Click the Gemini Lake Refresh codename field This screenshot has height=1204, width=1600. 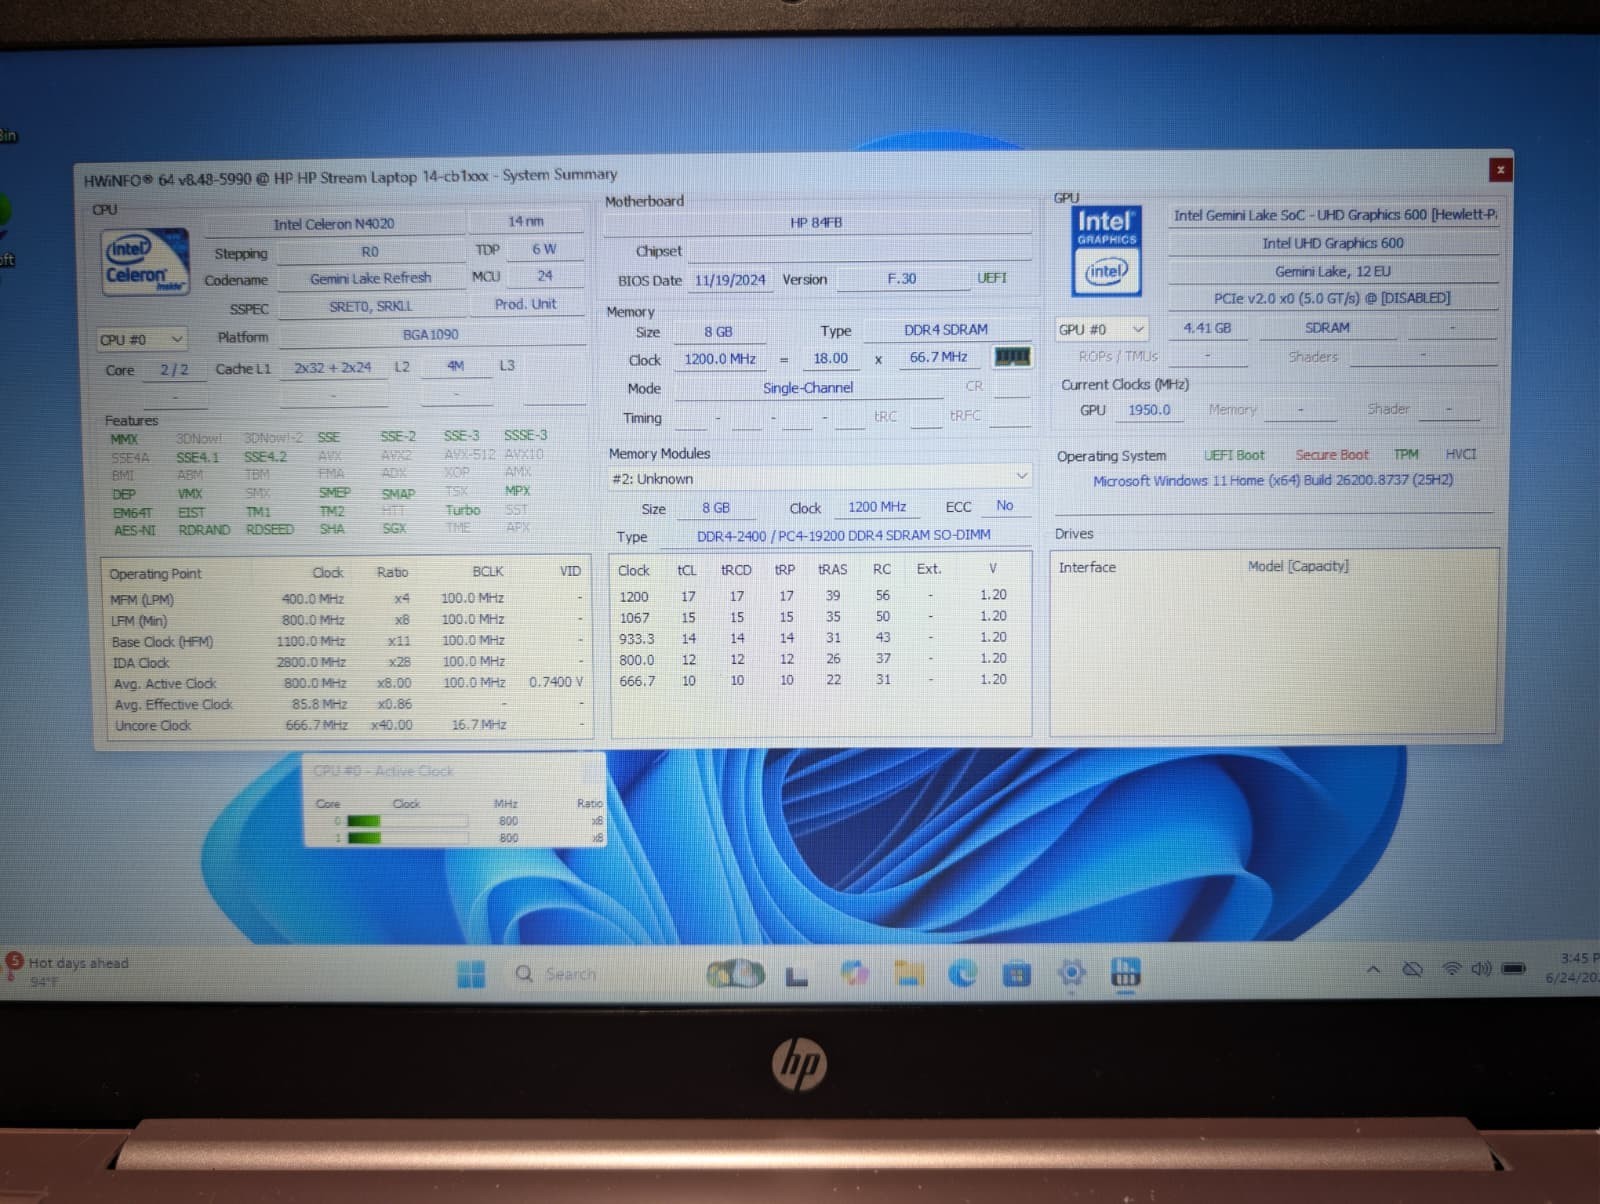pos(370,278)
